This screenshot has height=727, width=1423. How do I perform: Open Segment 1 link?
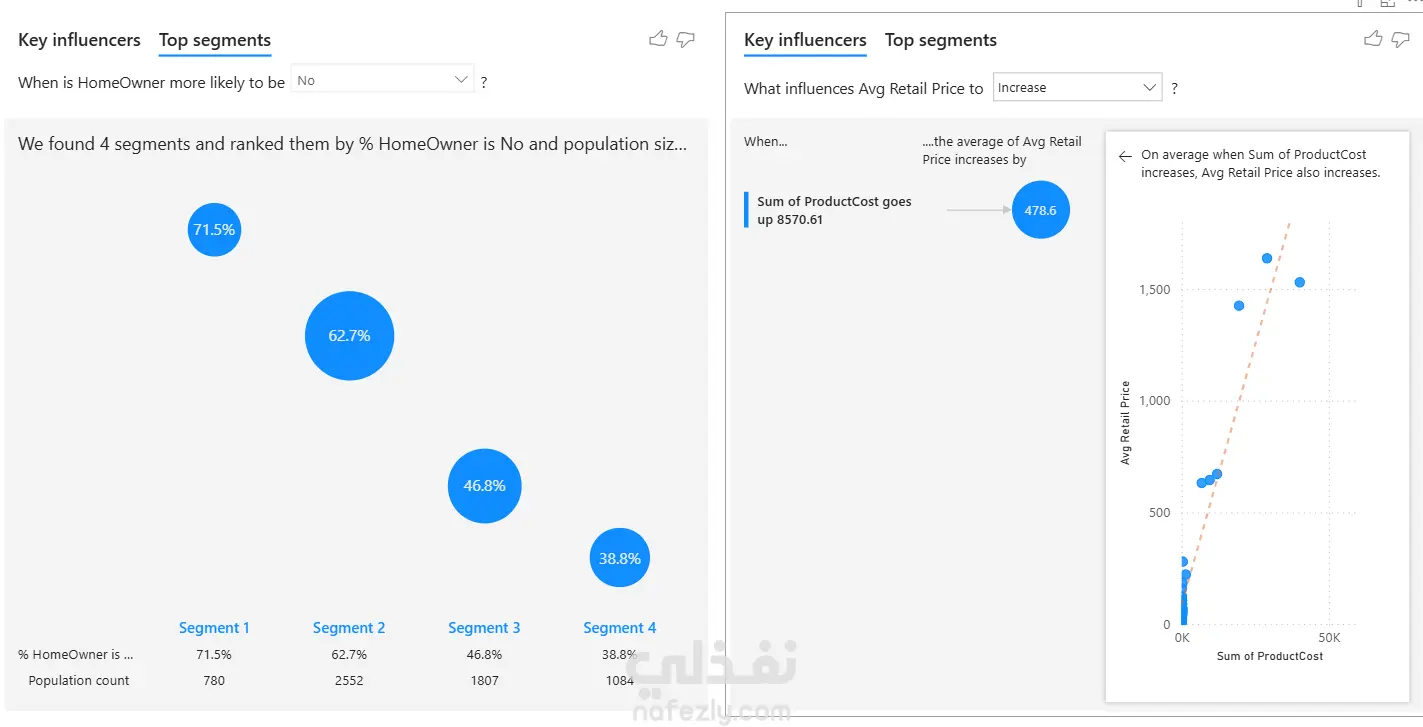(214, 628)
